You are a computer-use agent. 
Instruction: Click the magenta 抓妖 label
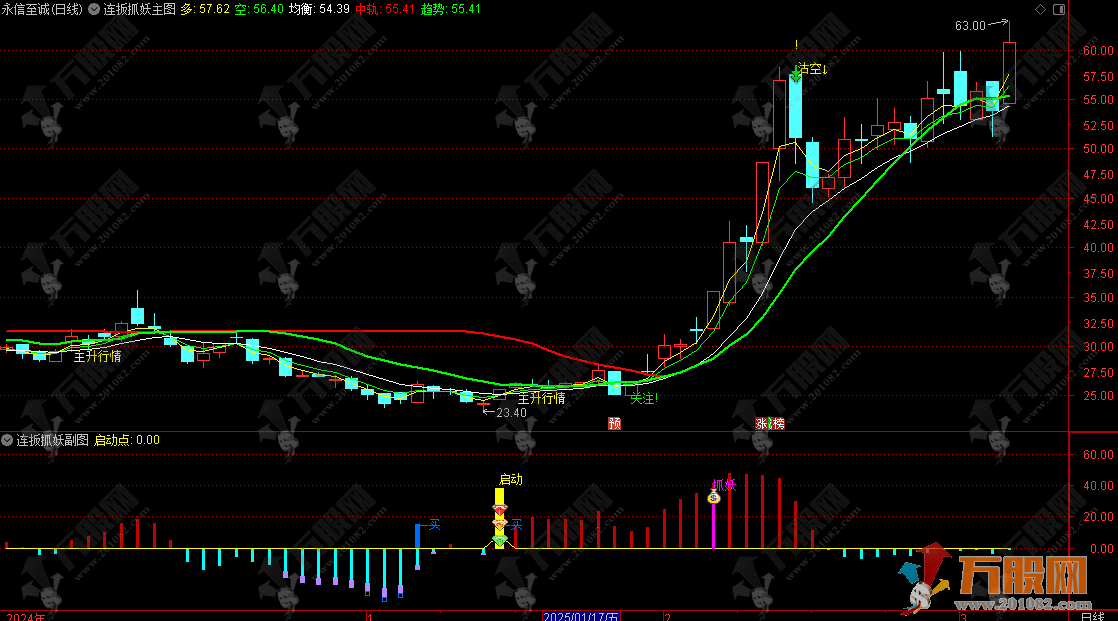(x=724, y=485)
